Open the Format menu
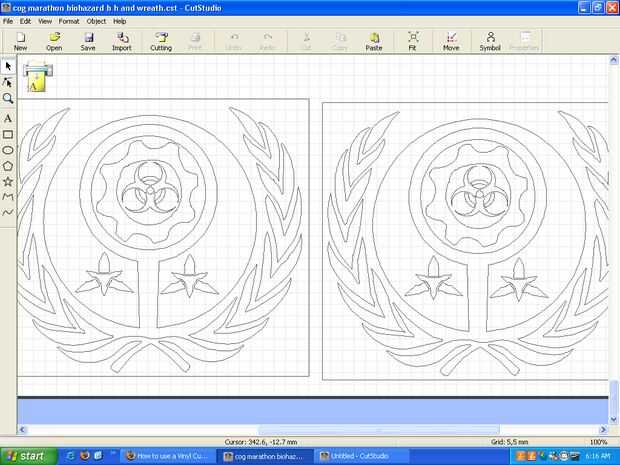620x465 pixels. 69,21
